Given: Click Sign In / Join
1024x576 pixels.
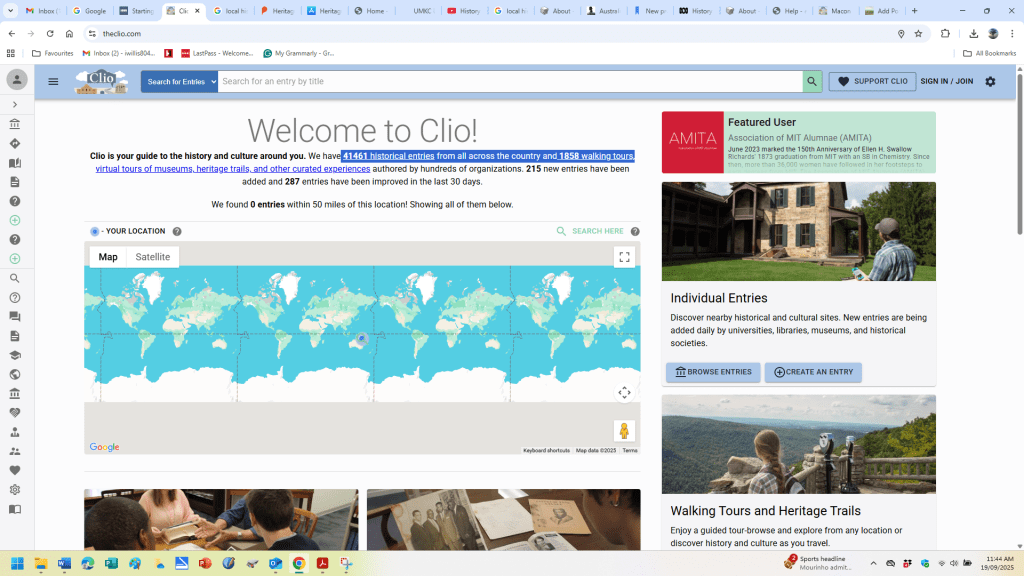Looking at the screenshot, I should point(946,82).
